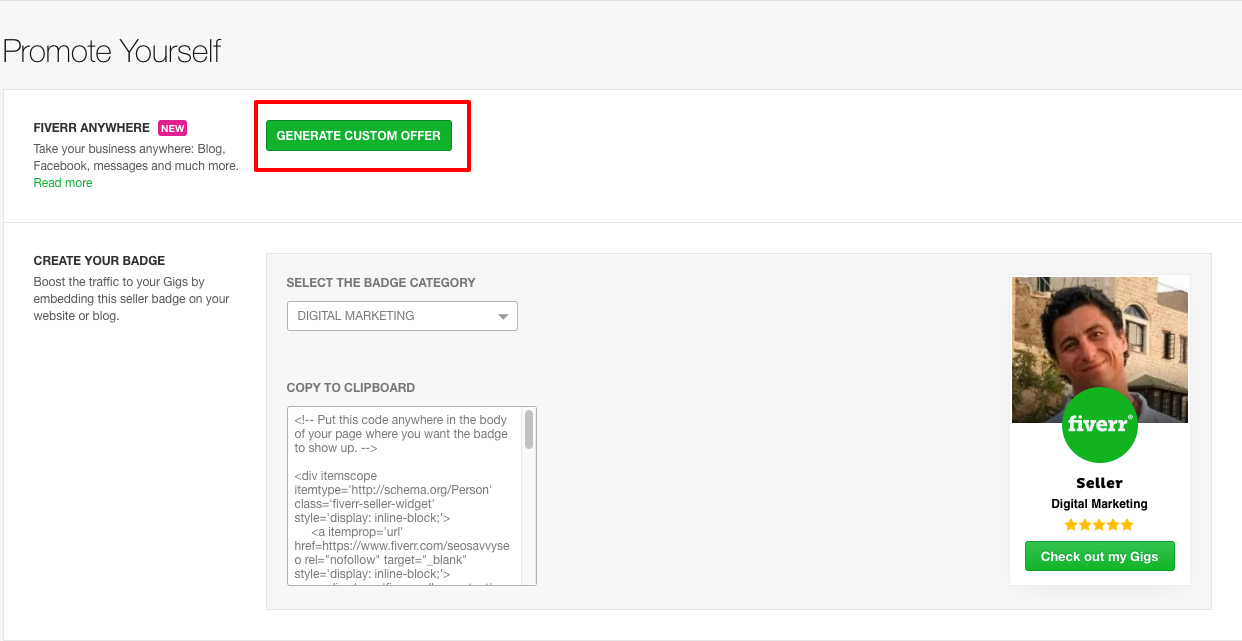The width and height of the screenshot is (1242, 641).
Task: Click the CREATE YOUR BADGE section label
Action: click(99, 260)
